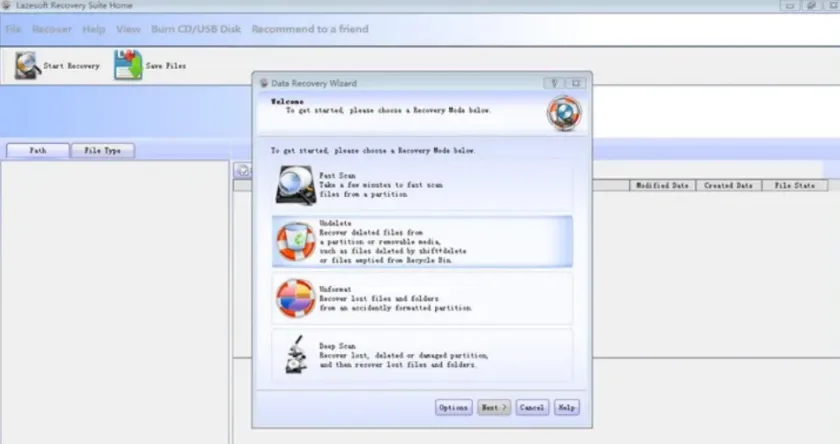The width and height of the screenshot is (840, 444).
Task: Click the Next button in the wizard
Action: (494, 408)
